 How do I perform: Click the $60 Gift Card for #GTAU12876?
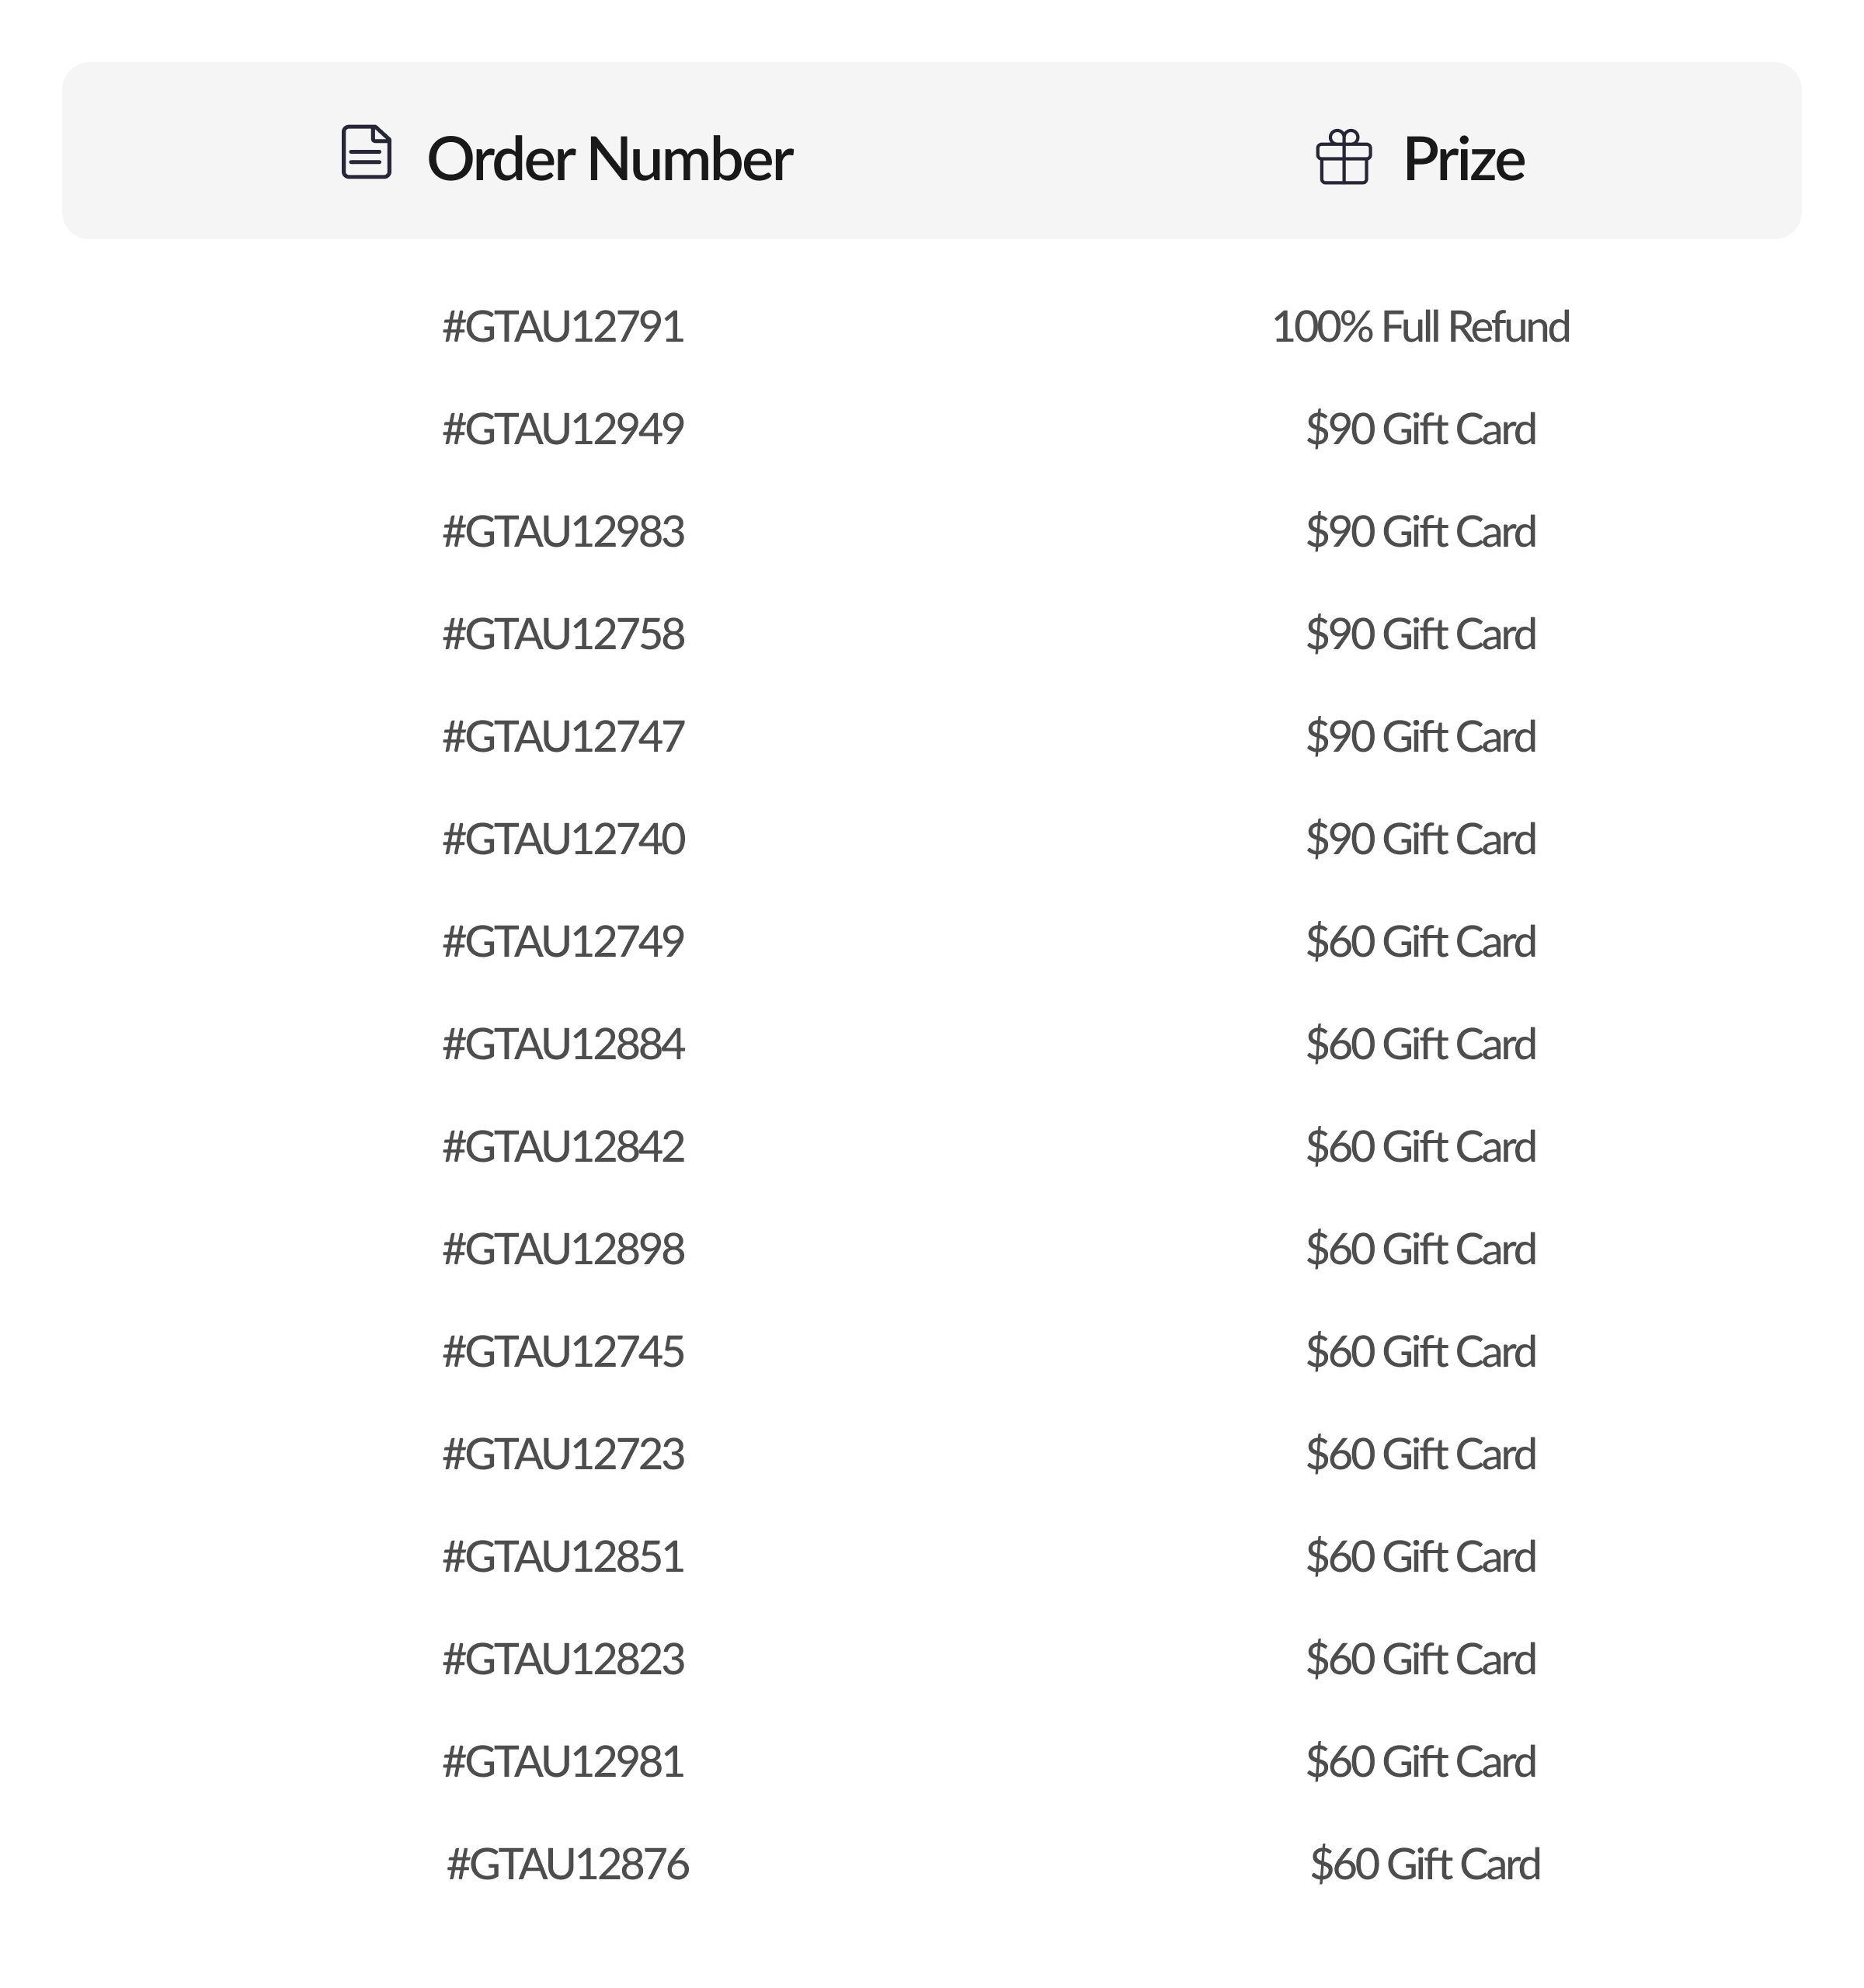coord(1425,1864)
